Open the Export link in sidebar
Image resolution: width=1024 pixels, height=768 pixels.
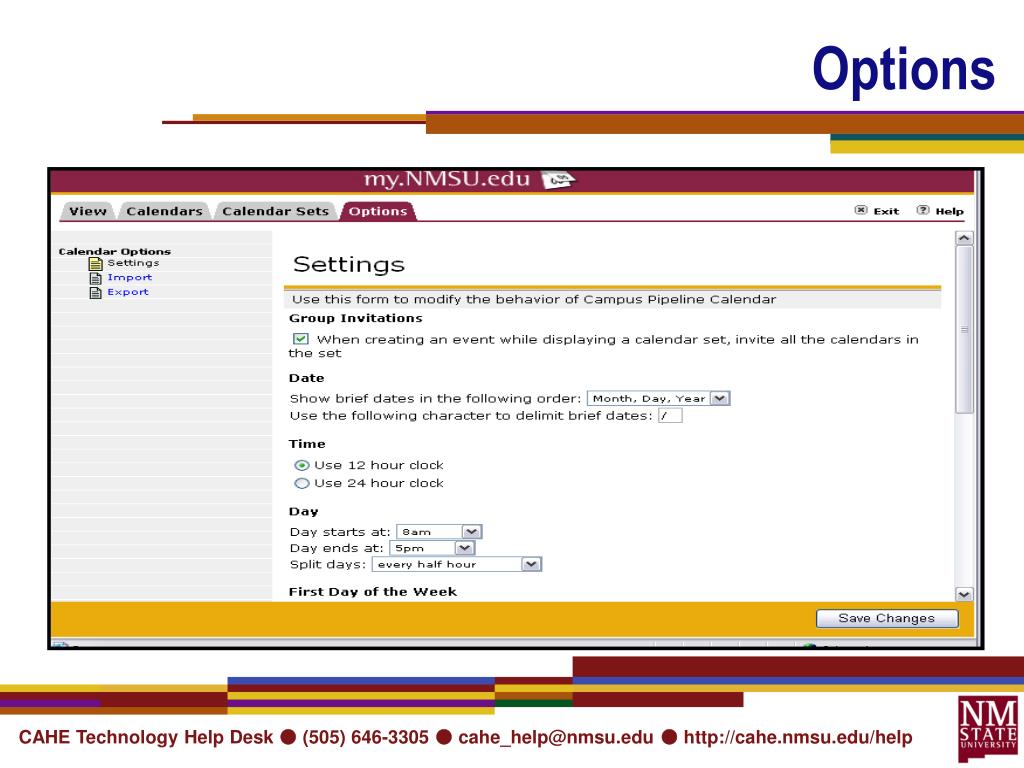pyautogui.click(x=128, y=292)
